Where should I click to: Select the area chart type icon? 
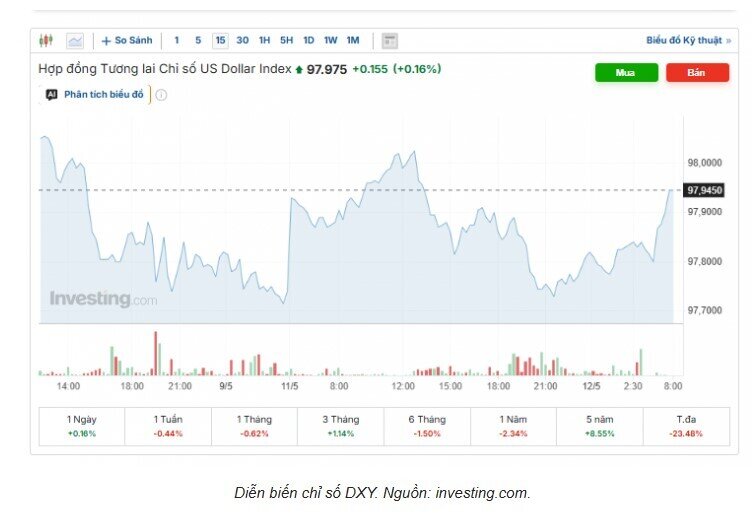tap(75, 40)
